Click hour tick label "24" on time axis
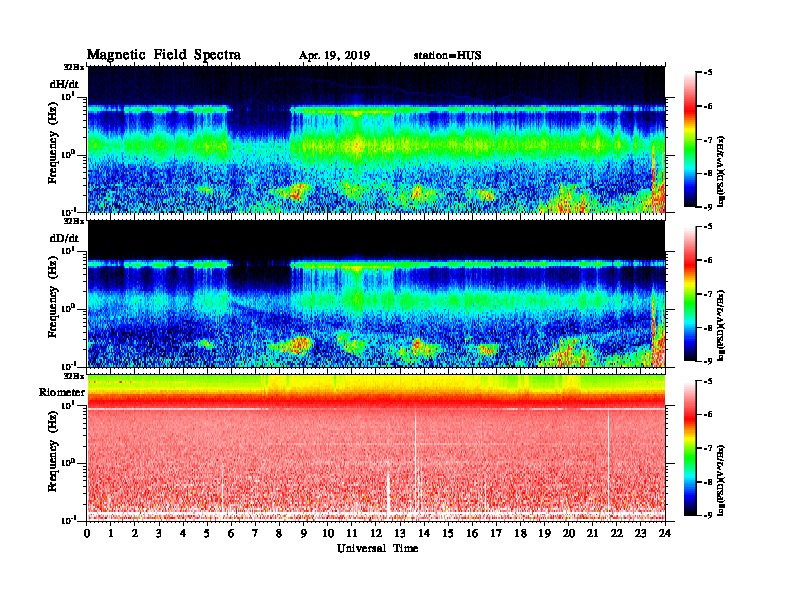 pos(665,533)
